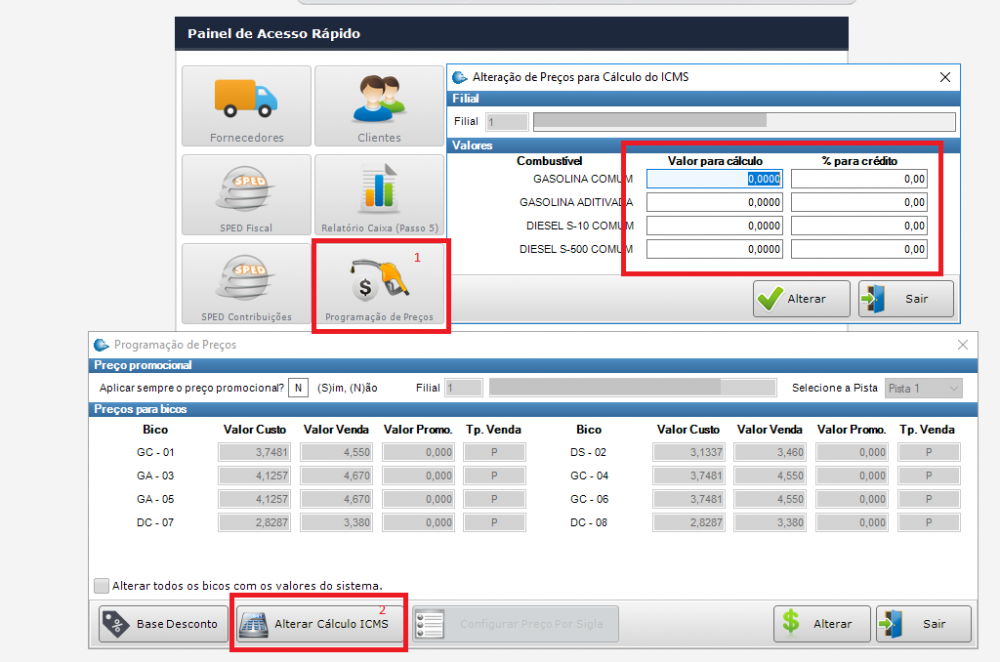Image resolution: width=1000 pixels, height=662 pixels.
Task: Open the Clientes people icon
Action: (379, 106)
